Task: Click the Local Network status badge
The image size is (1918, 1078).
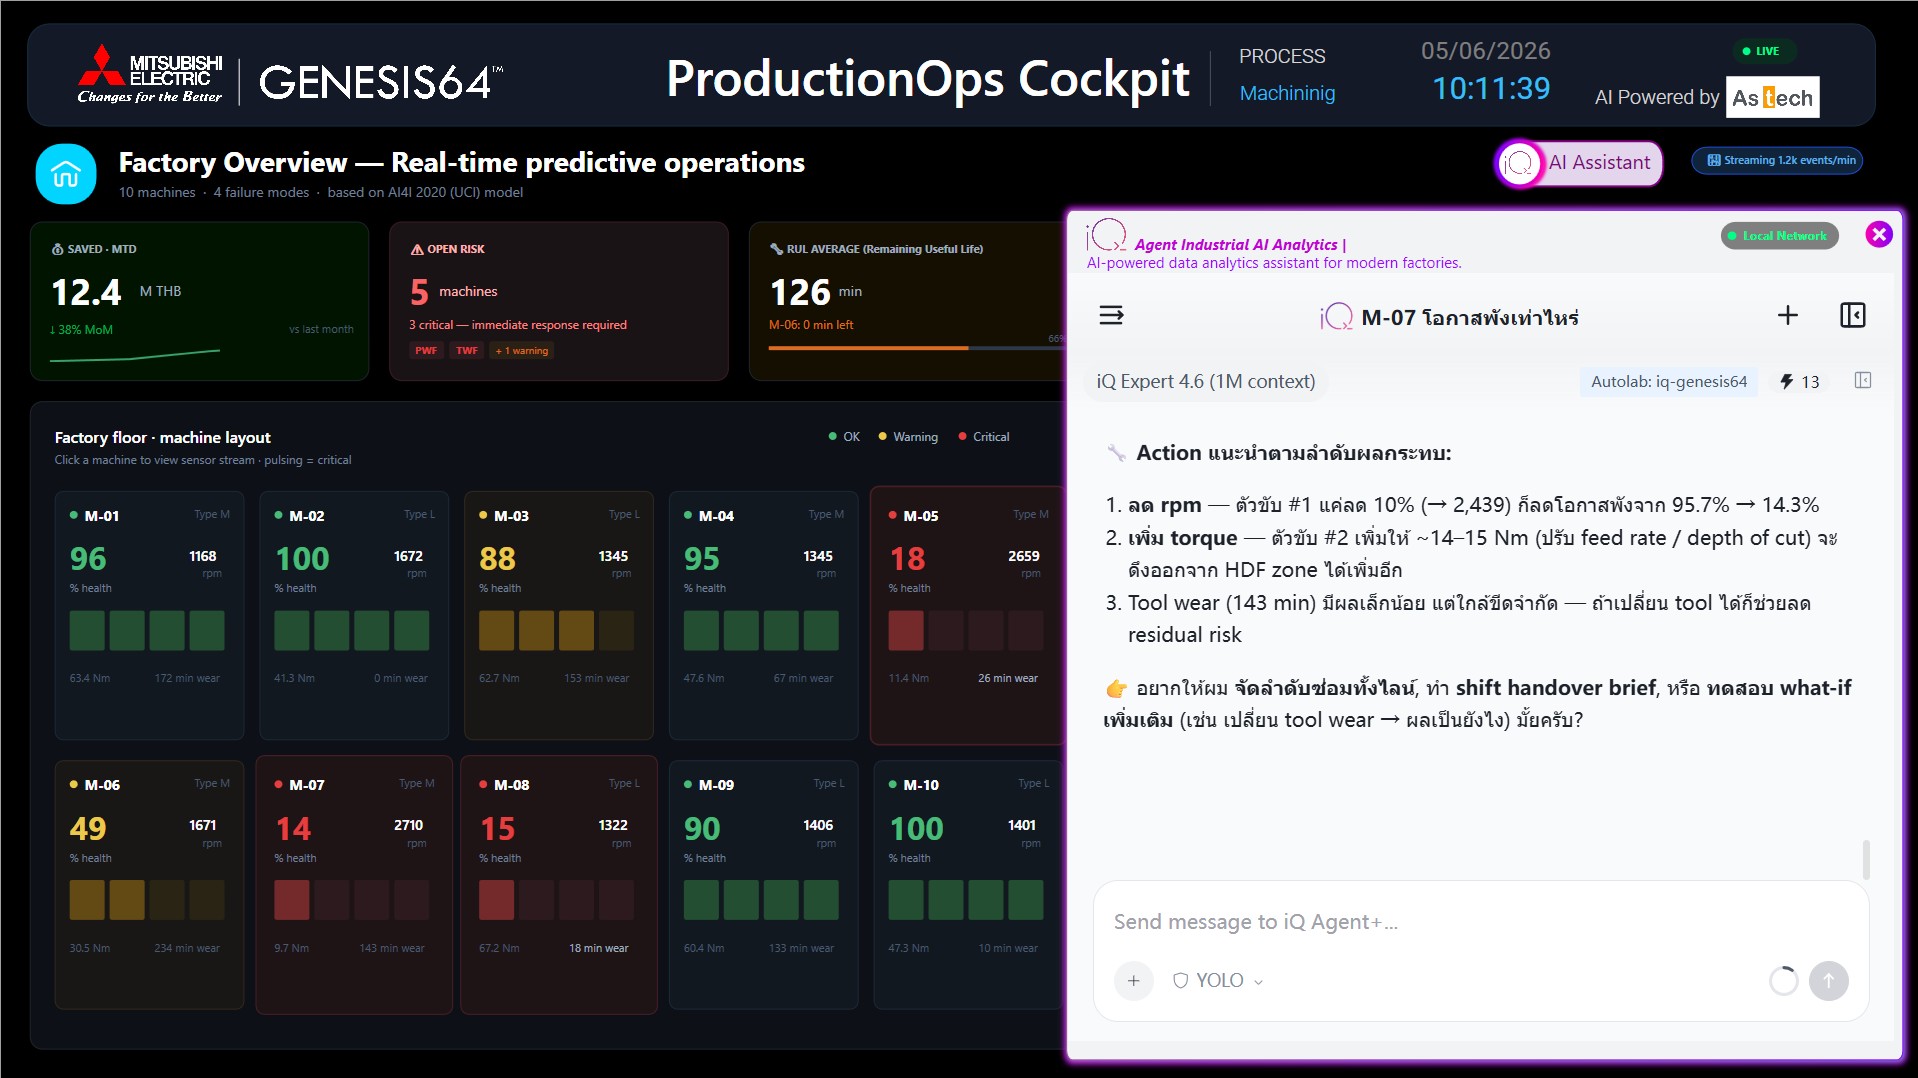Action: pos(1779,236)
